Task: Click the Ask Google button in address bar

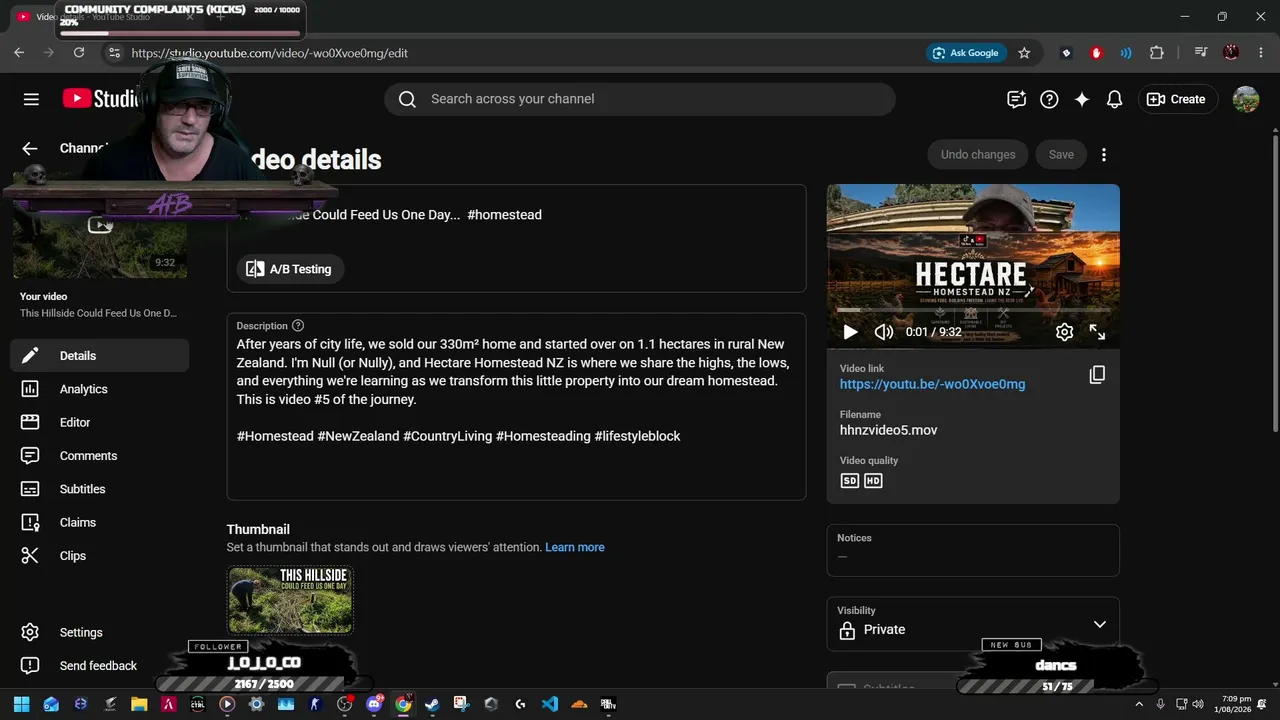Action: [965, 53]
